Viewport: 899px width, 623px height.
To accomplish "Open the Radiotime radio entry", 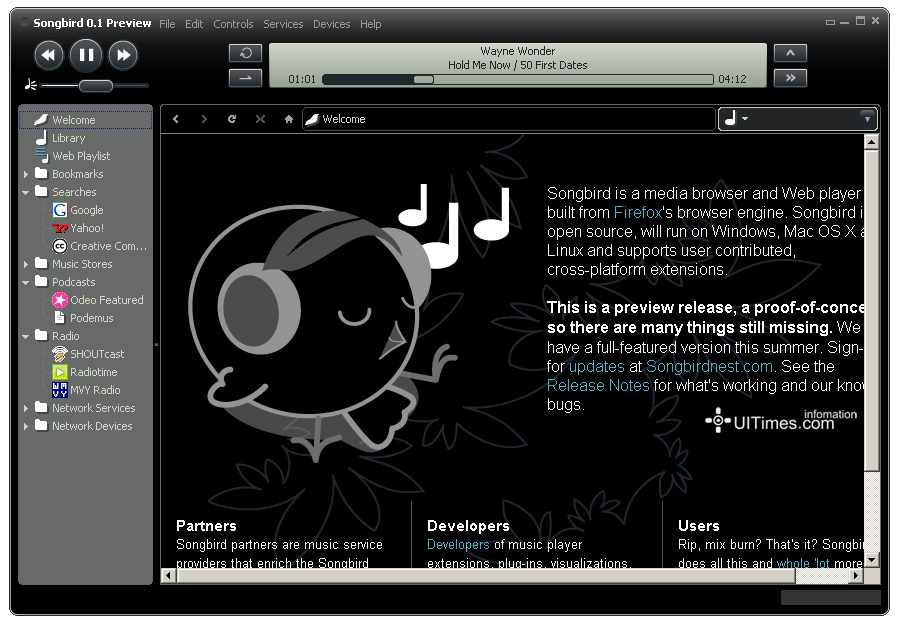I will [85, 372].
